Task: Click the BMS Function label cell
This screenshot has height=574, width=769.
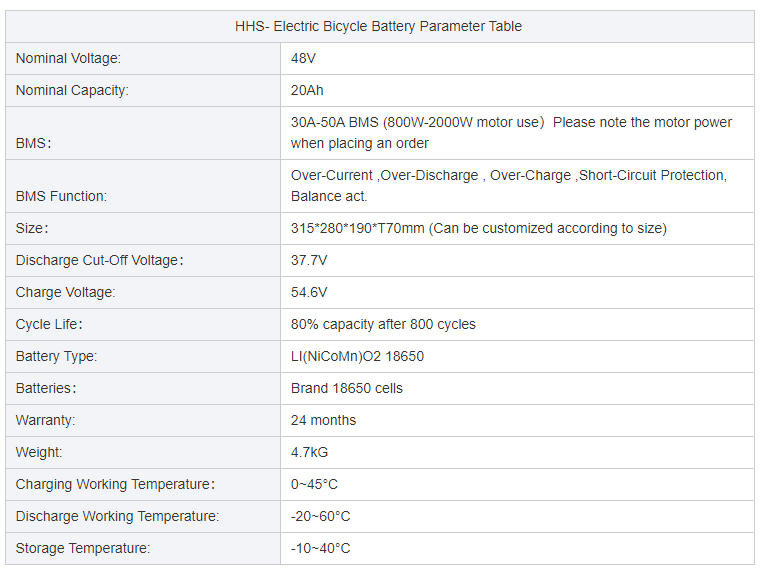Action: click(x=61, y=197)
